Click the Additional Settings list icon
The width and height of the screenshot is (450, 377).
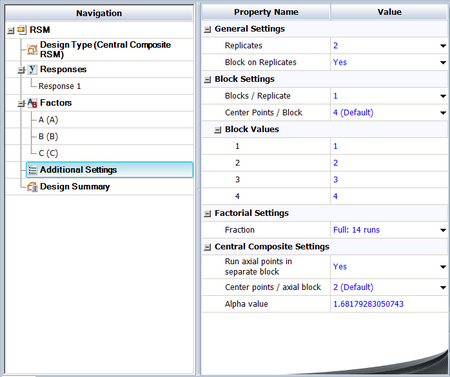click(32, 170)
